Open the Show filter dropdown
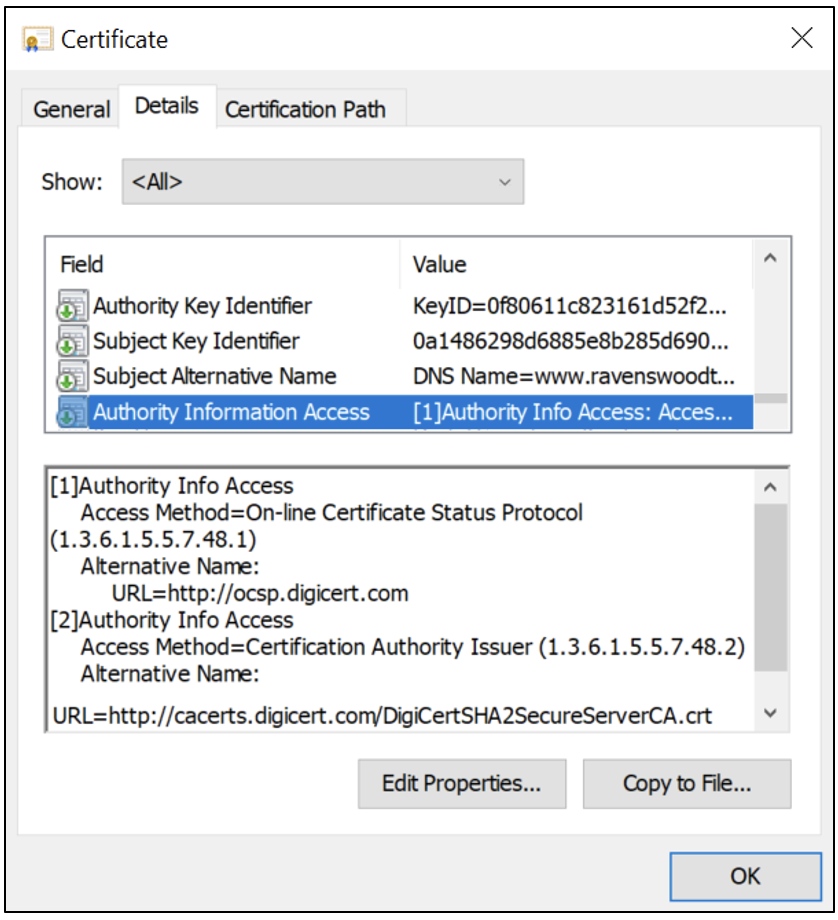Screen dimensions: 838x920 (x=323, y=182)
